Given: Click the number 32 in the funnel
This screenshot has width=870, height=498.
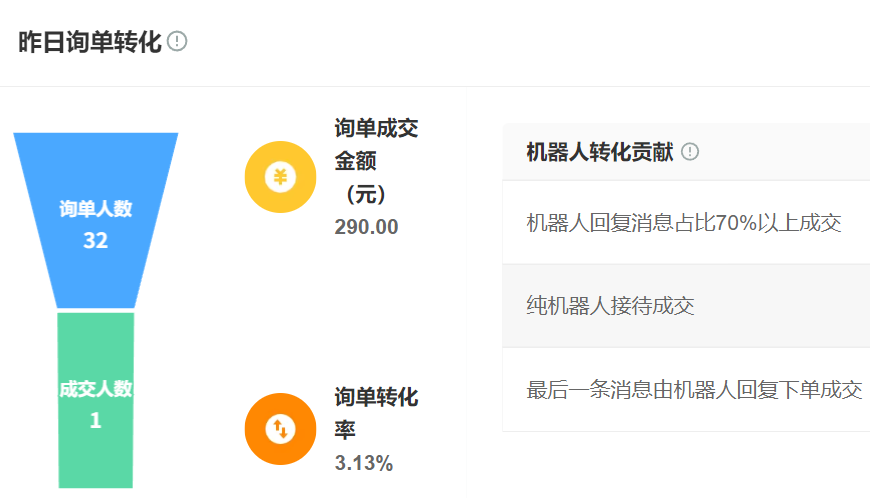Looking at the screenshot, I should tap(96, 241).
